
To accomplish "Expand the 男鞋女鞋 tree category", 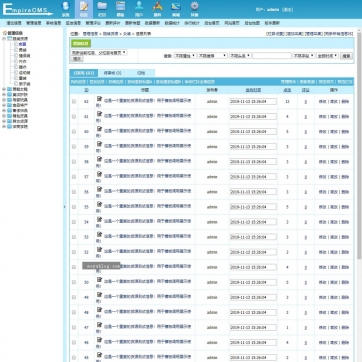I will tap(4, 89).
